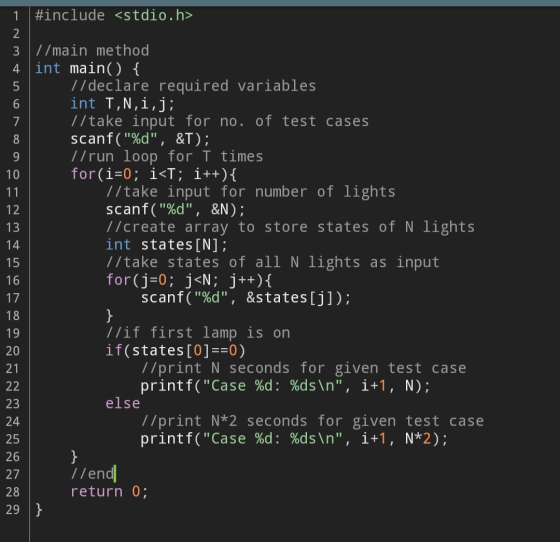Click the '//main method' comment
Screen dimensions: 560x542
pyautogui.click(x=92, y=51)
